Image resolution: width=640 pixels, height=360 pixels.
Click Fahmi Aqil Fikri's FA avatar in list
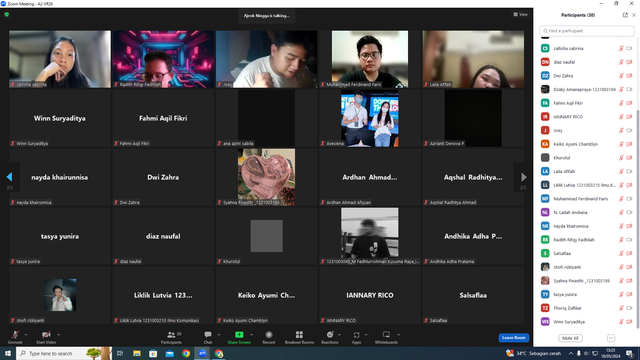point(545,103)
